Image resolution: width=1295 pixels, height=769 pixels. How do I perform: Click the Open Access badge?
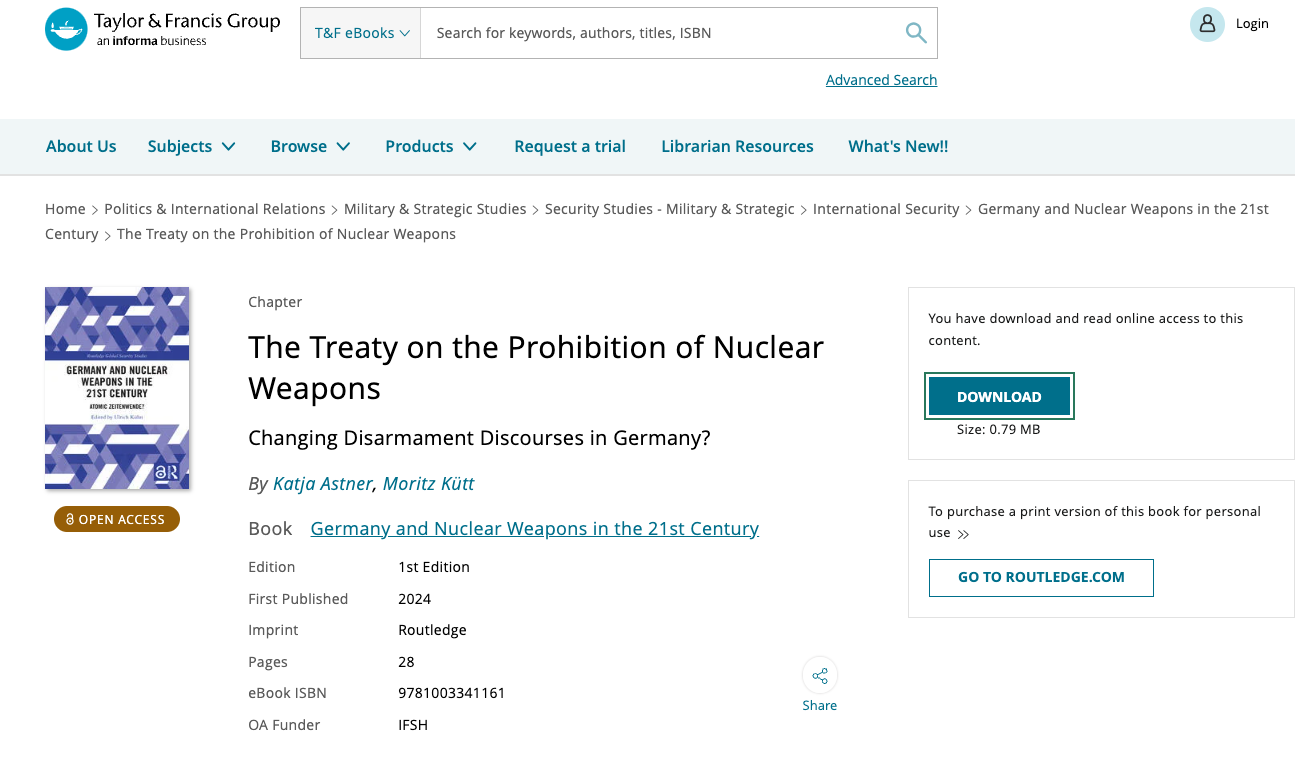point(117,519)
